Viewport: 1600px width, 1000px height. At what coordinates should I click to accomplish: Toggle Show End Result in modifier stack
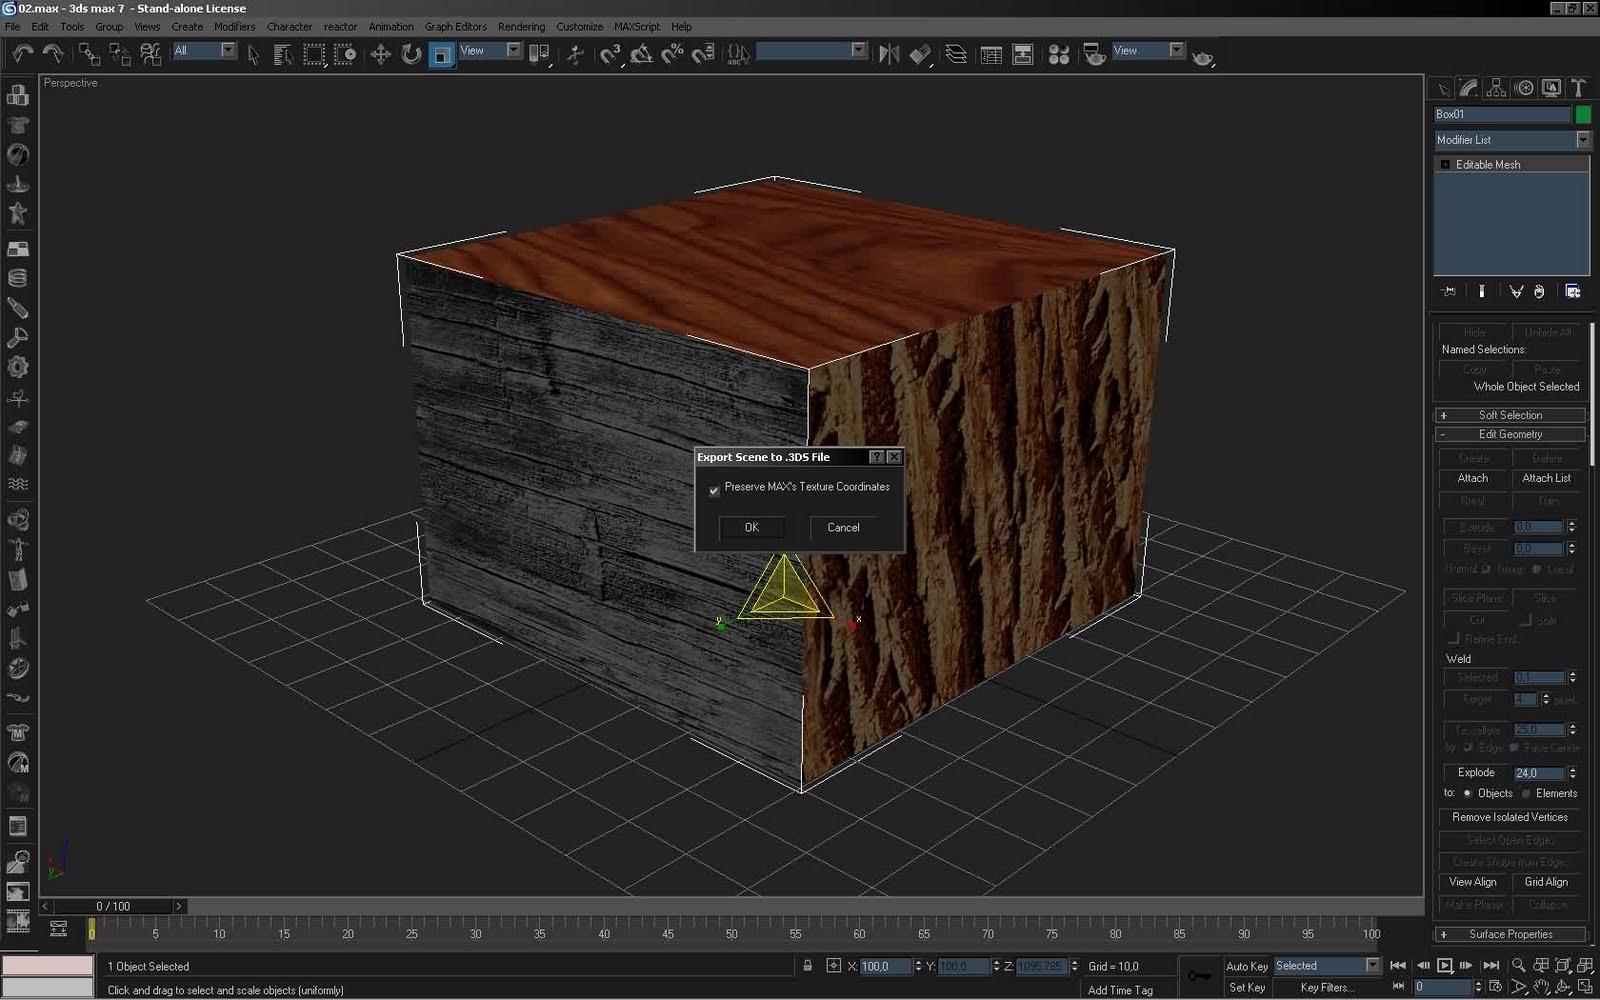(x=1481, y=292)
